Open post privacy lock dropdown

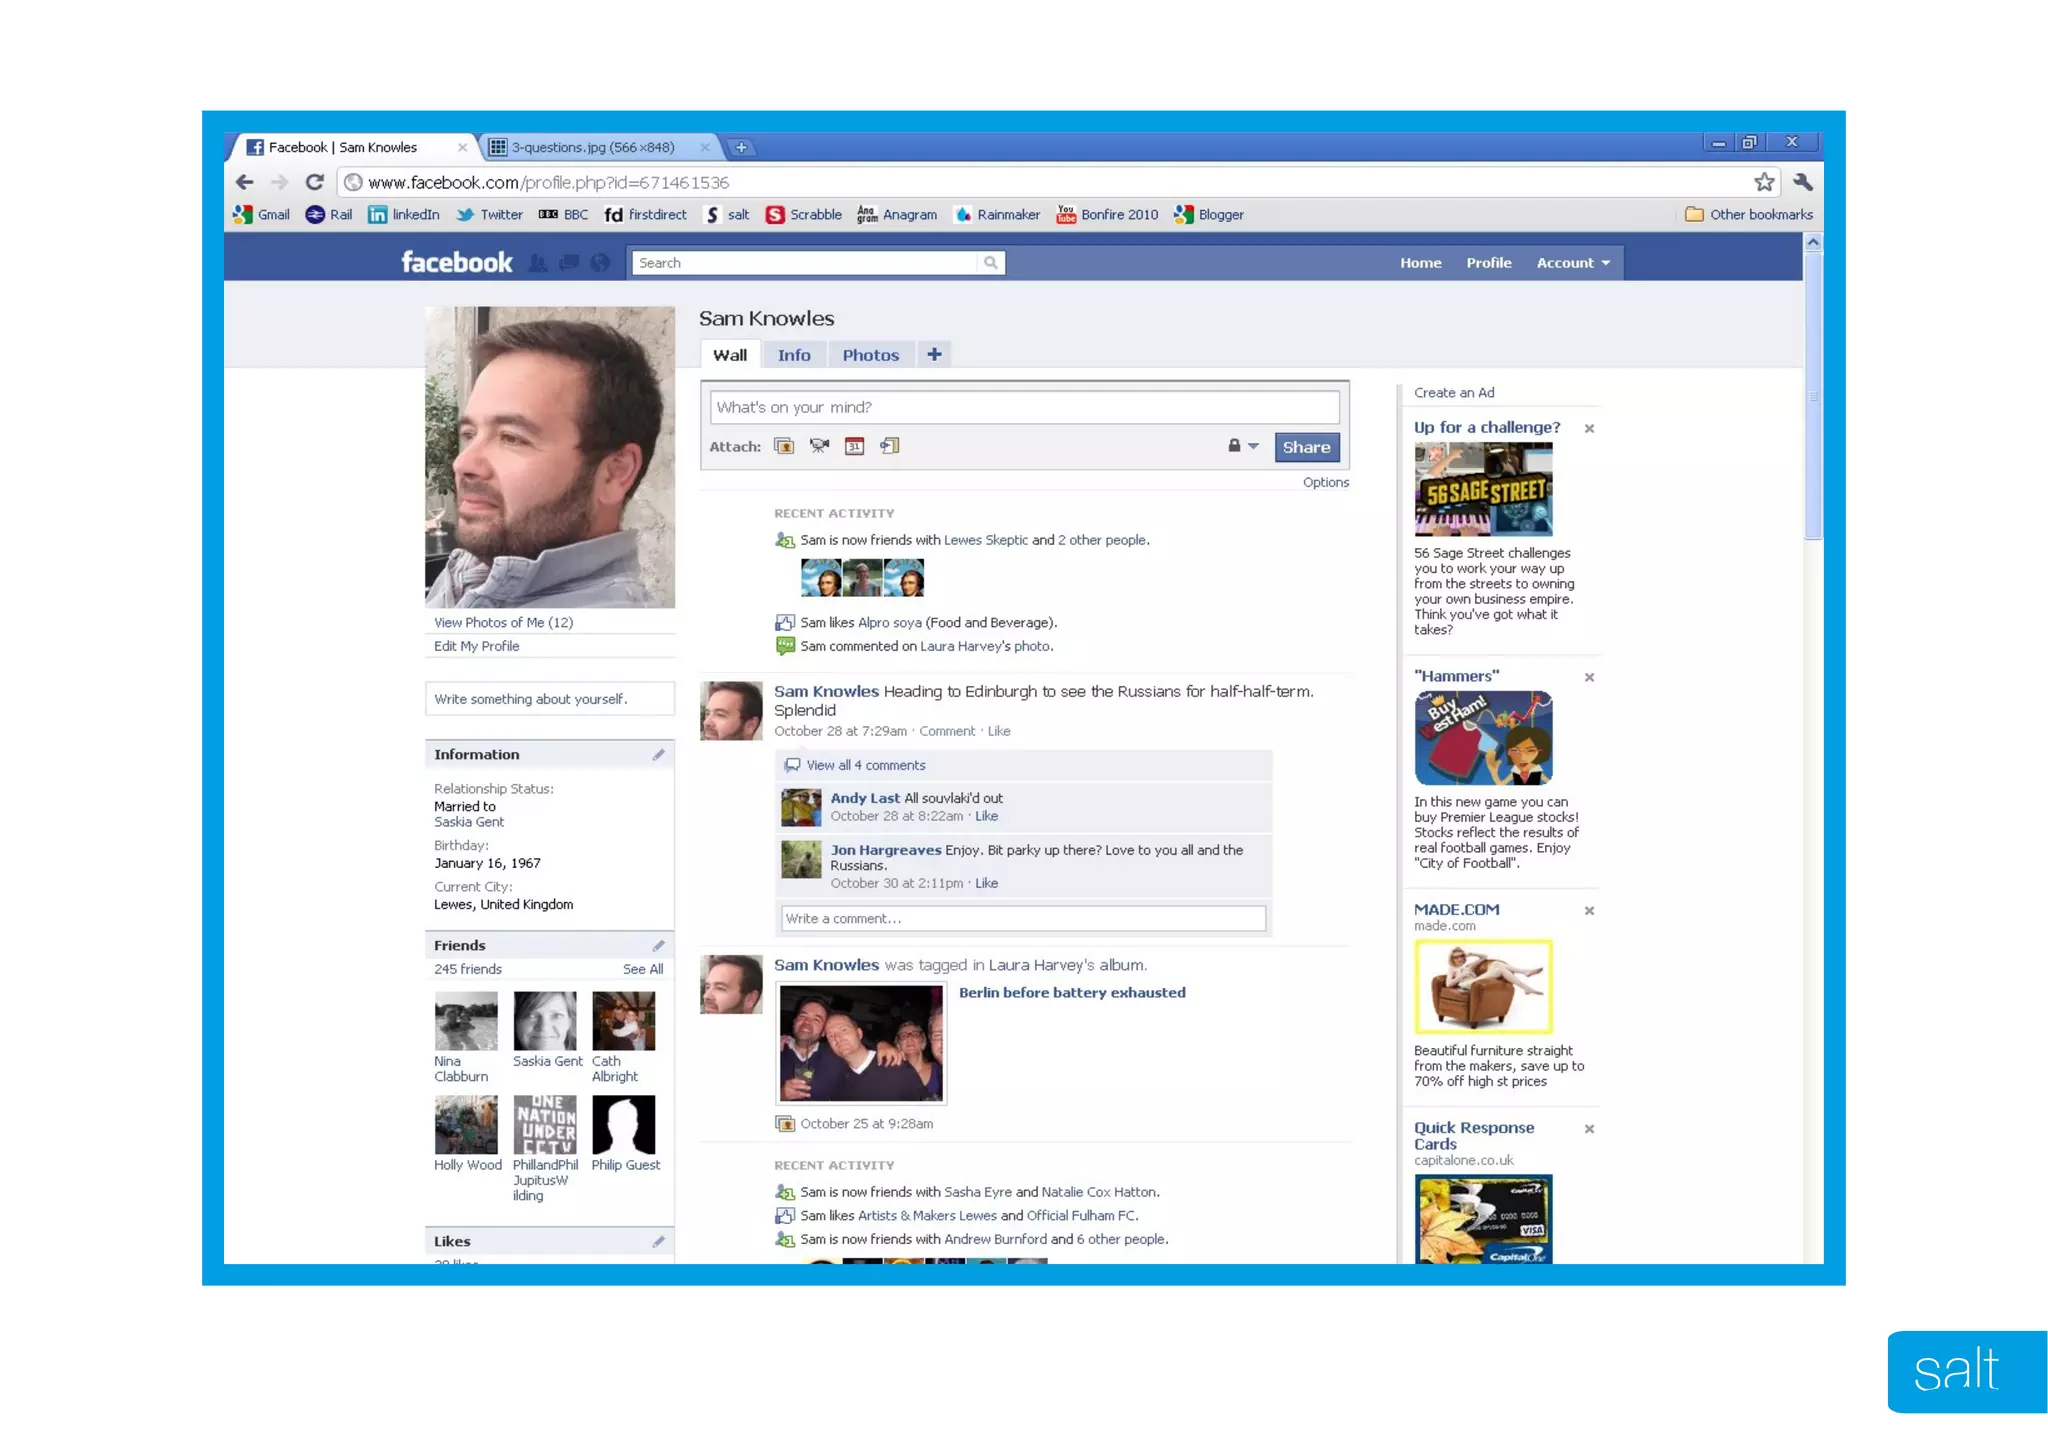coord(1242,446)
